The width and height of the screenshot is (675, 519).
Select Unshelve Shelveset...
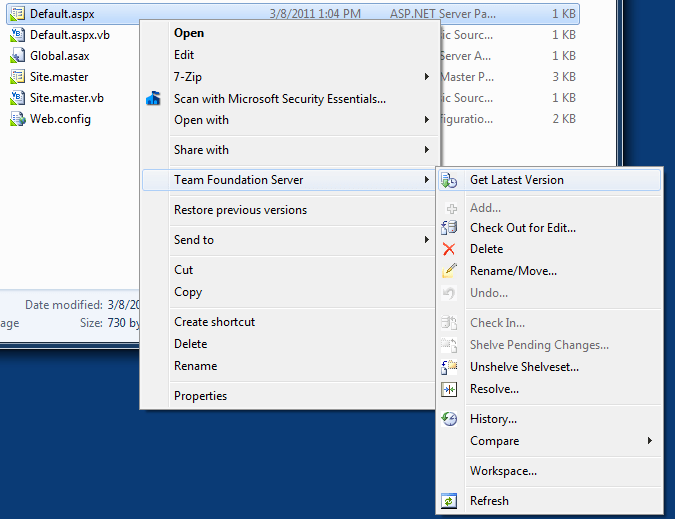(550, 367)
